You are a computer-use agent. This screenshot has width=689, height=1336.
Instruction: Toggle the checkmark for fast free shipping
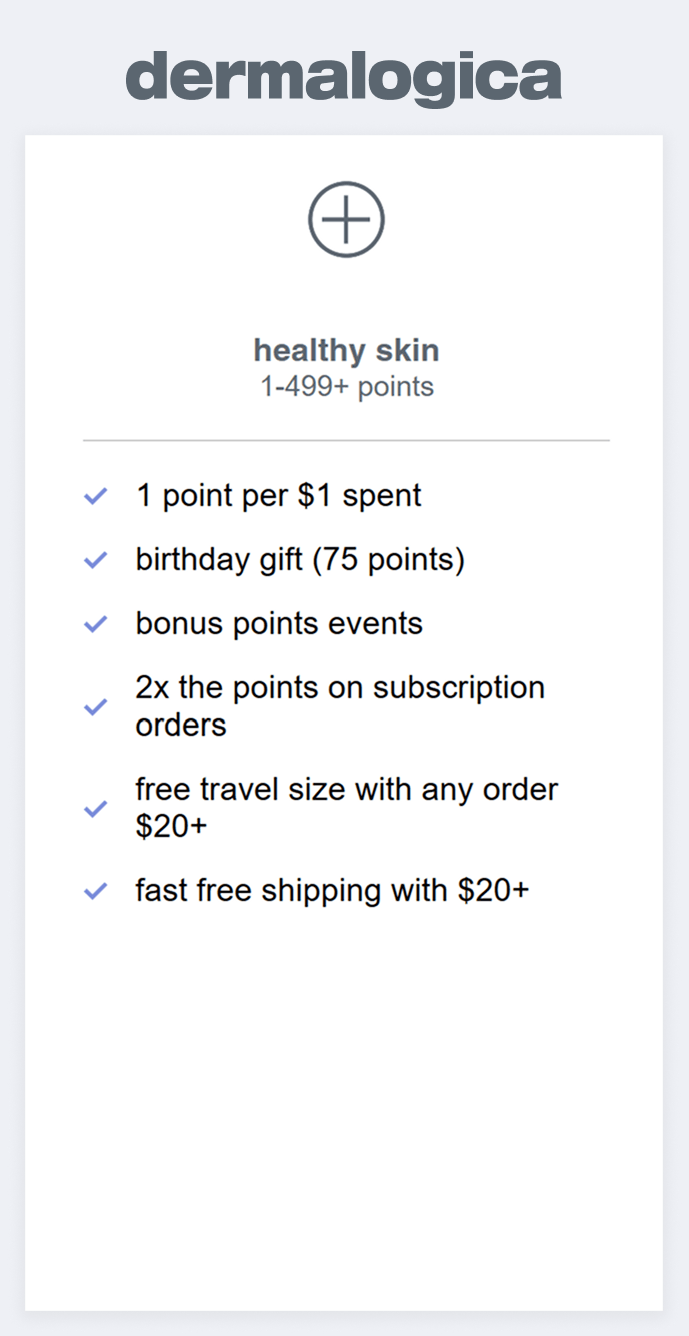tap(96, 890)
